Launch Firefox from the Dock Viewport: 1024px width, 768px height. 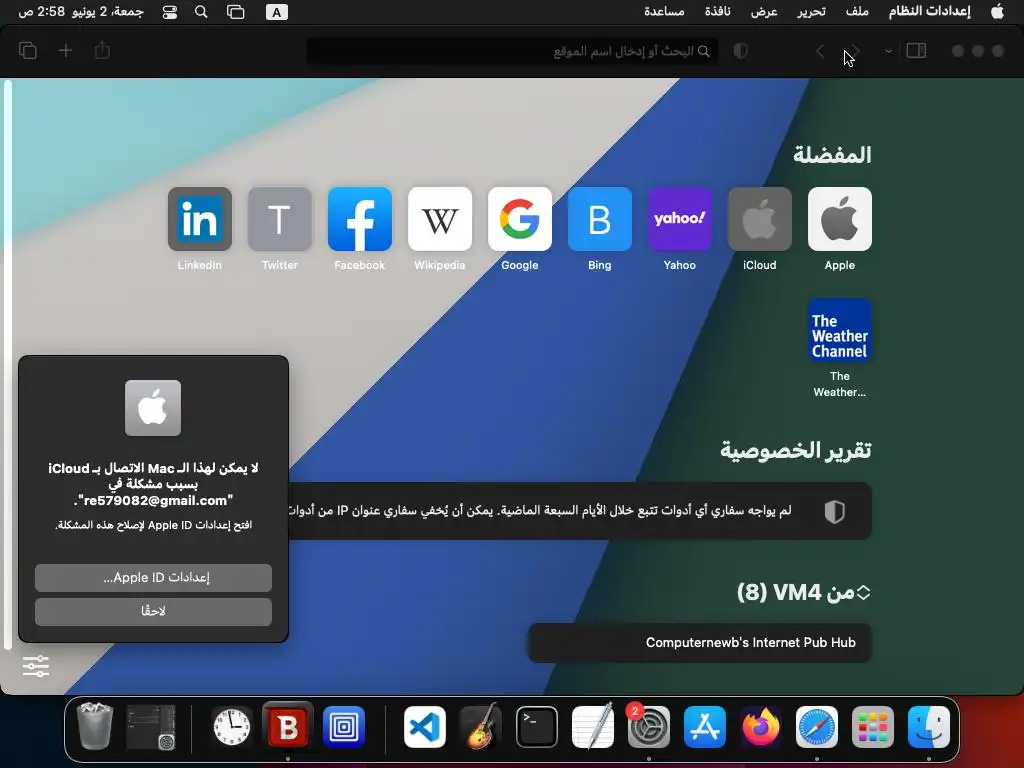coord(761,727)
